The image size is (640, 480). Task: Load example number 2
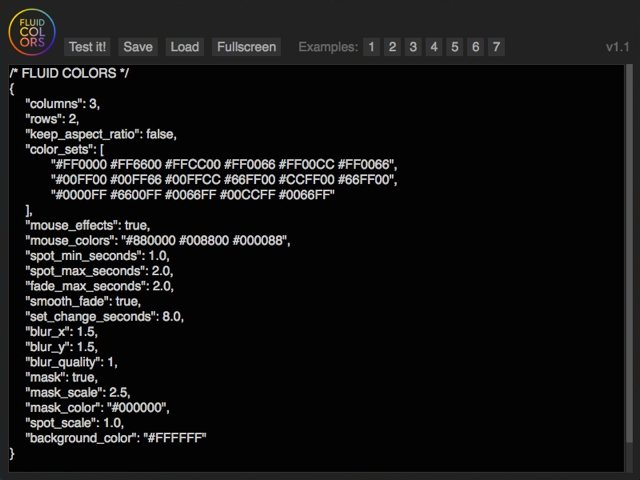392,47
